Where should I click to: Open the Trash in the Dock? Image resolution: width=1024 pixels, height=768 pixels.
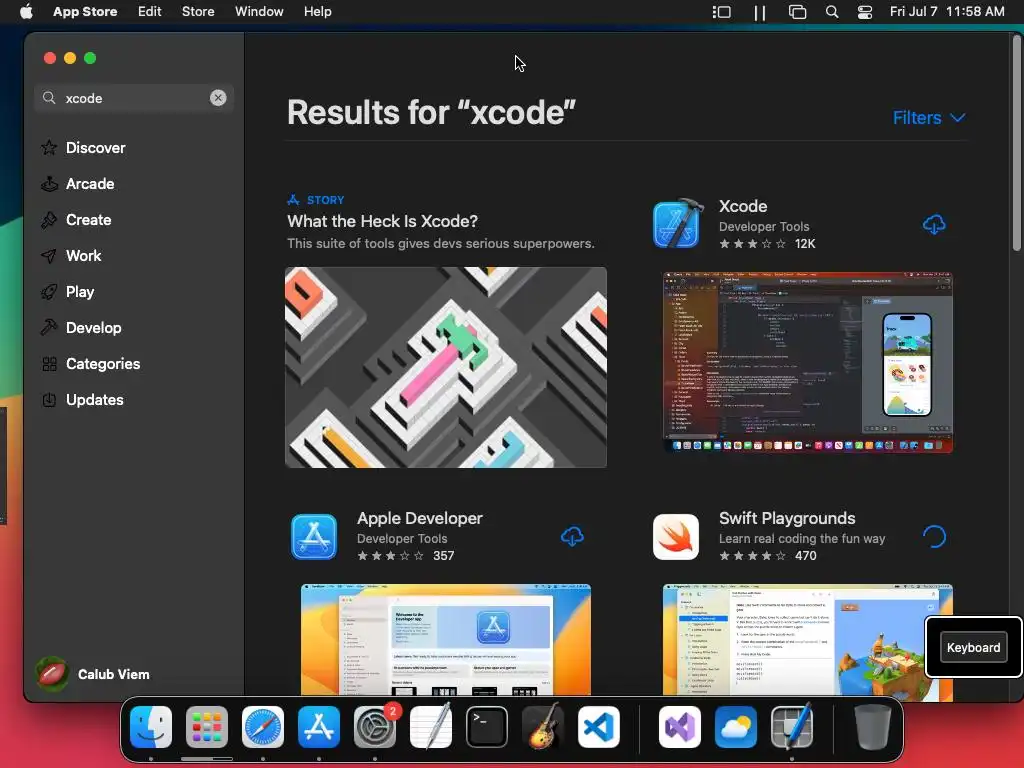coord(872,727)
